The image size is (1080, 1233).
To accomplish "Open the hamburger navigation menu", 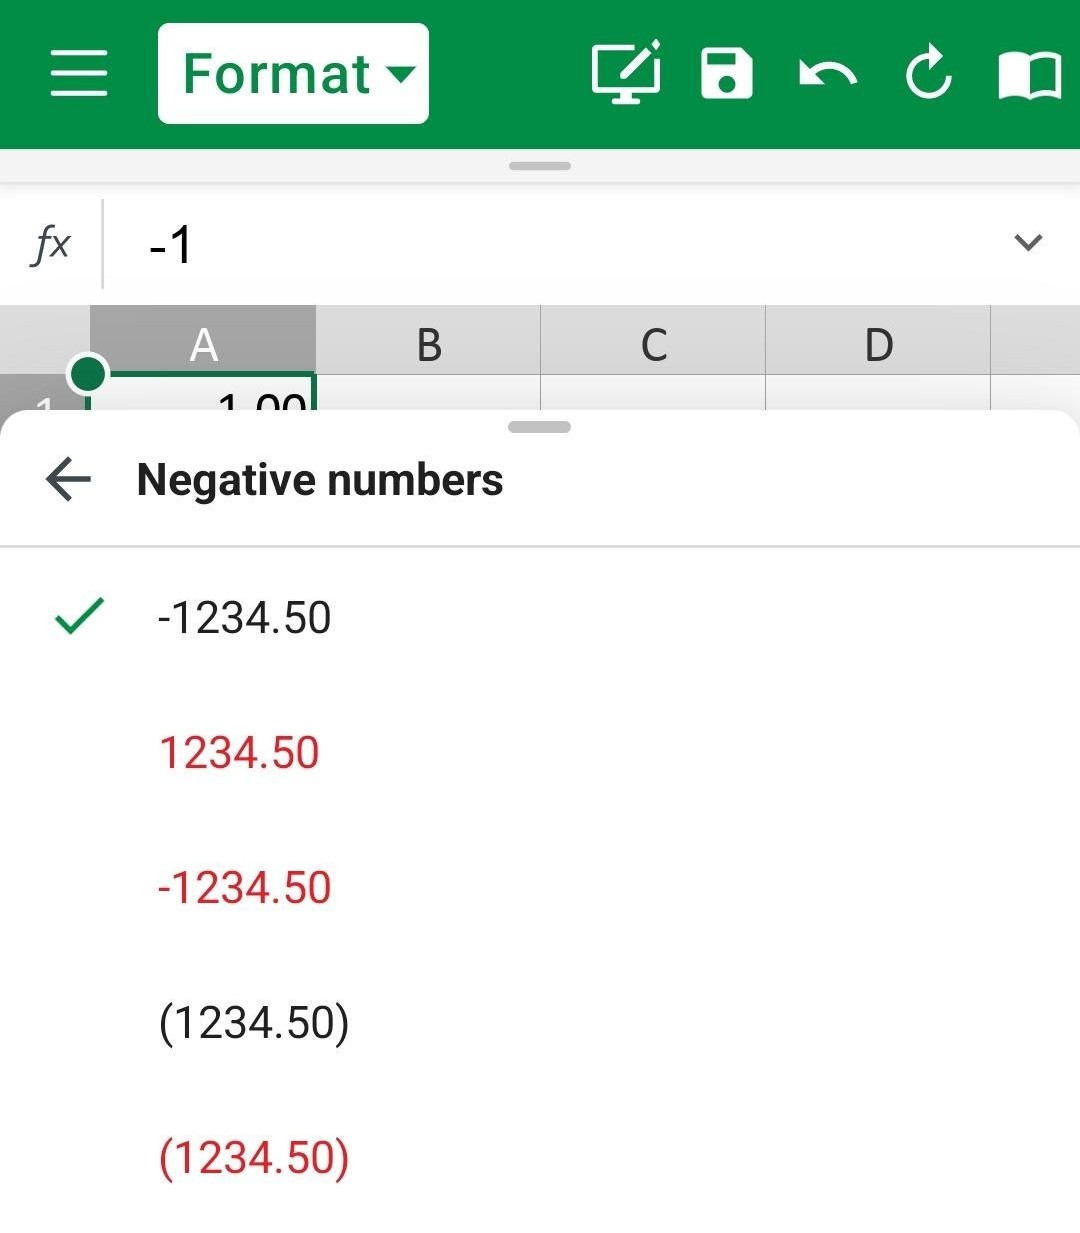I will point(79,73).
